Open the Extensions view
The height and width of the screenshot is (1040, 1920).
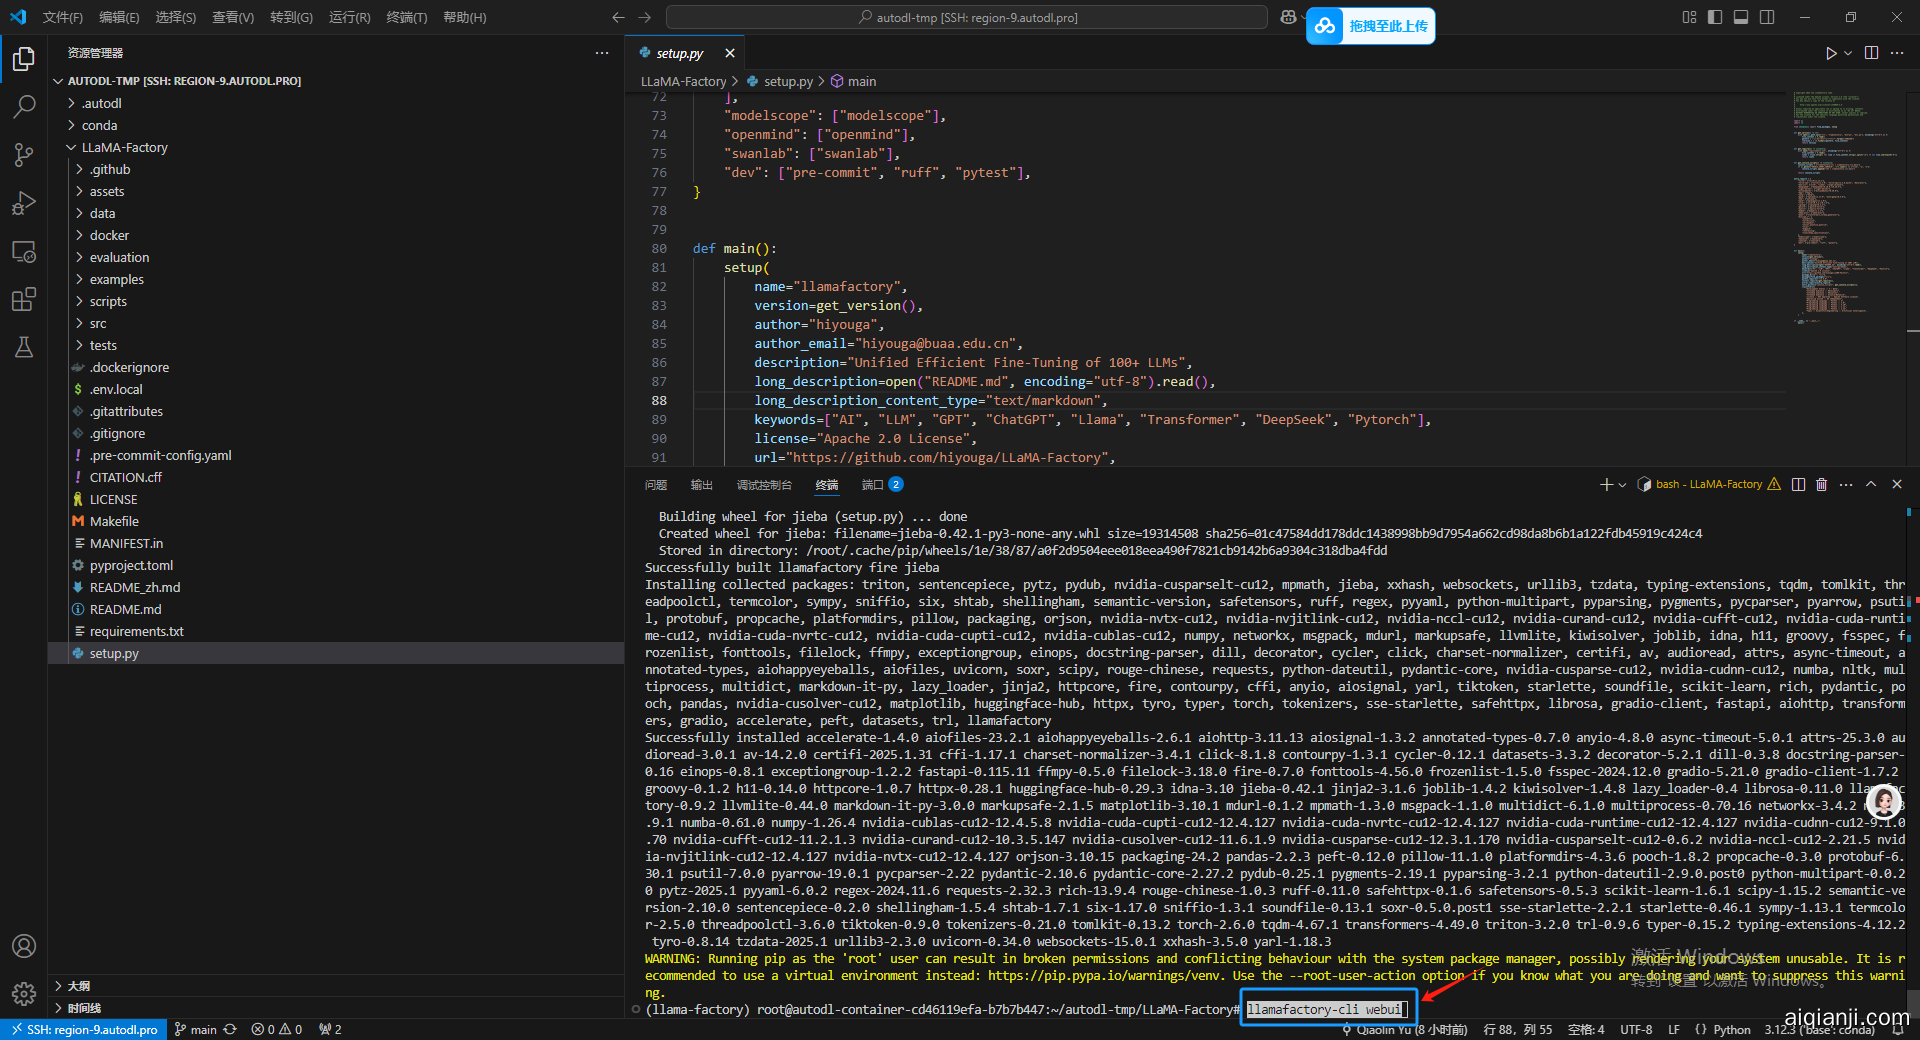[x=24, y=299]
